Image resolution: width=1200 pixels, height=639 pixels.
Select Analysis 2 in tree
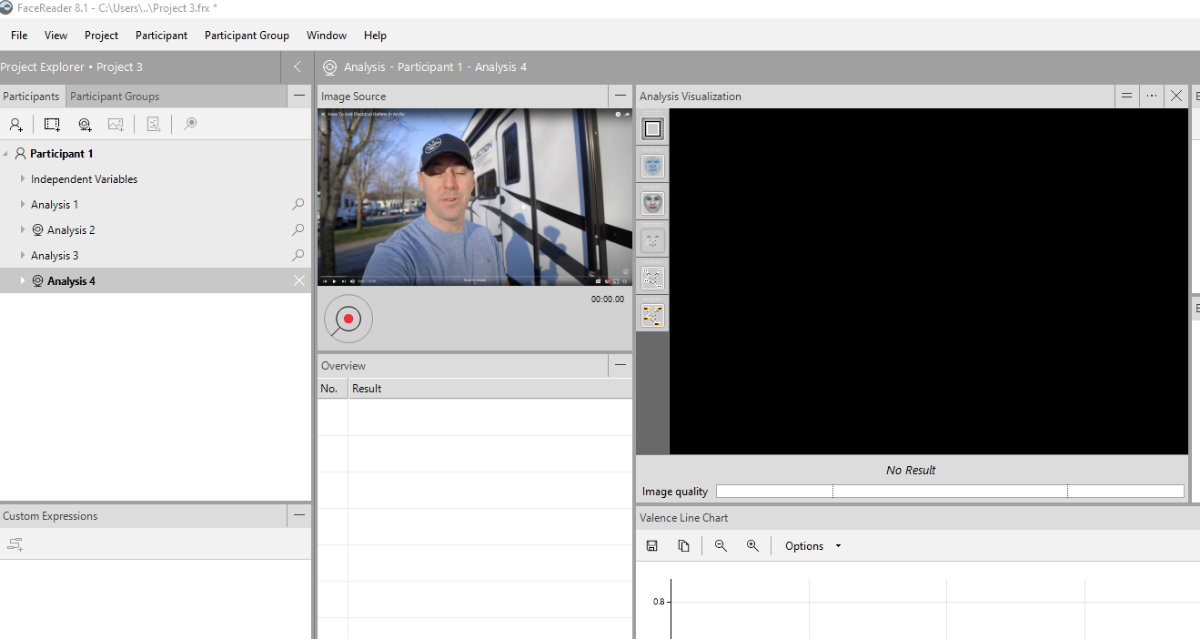(71, 230)
